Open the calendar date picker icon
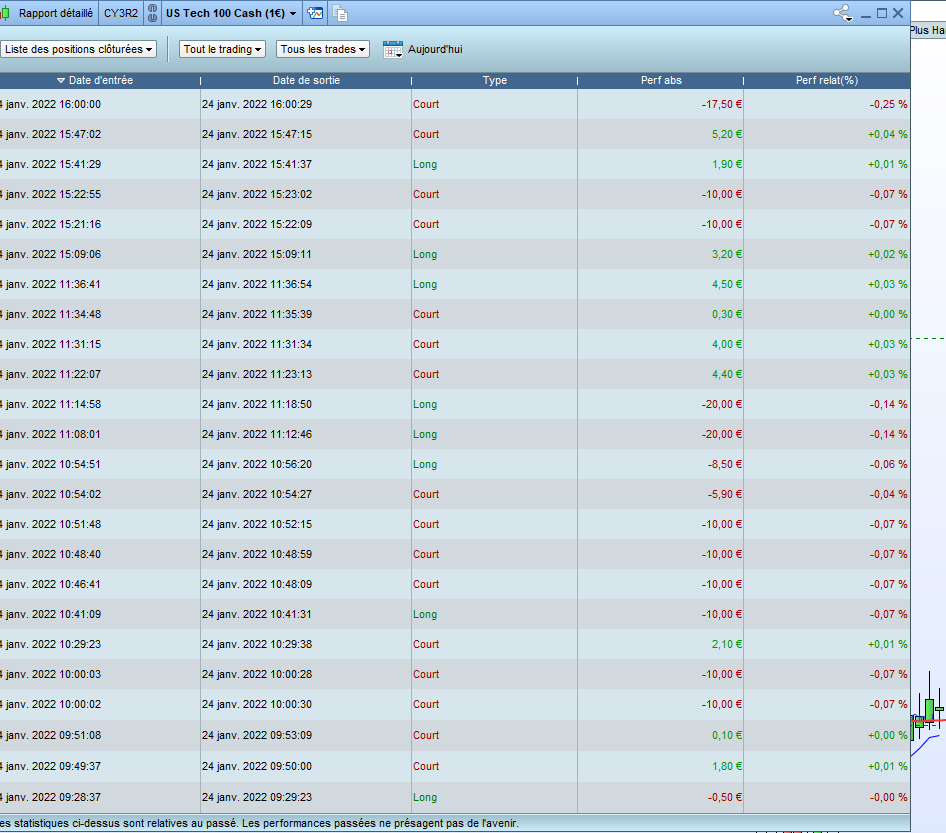 coord(393,49)
